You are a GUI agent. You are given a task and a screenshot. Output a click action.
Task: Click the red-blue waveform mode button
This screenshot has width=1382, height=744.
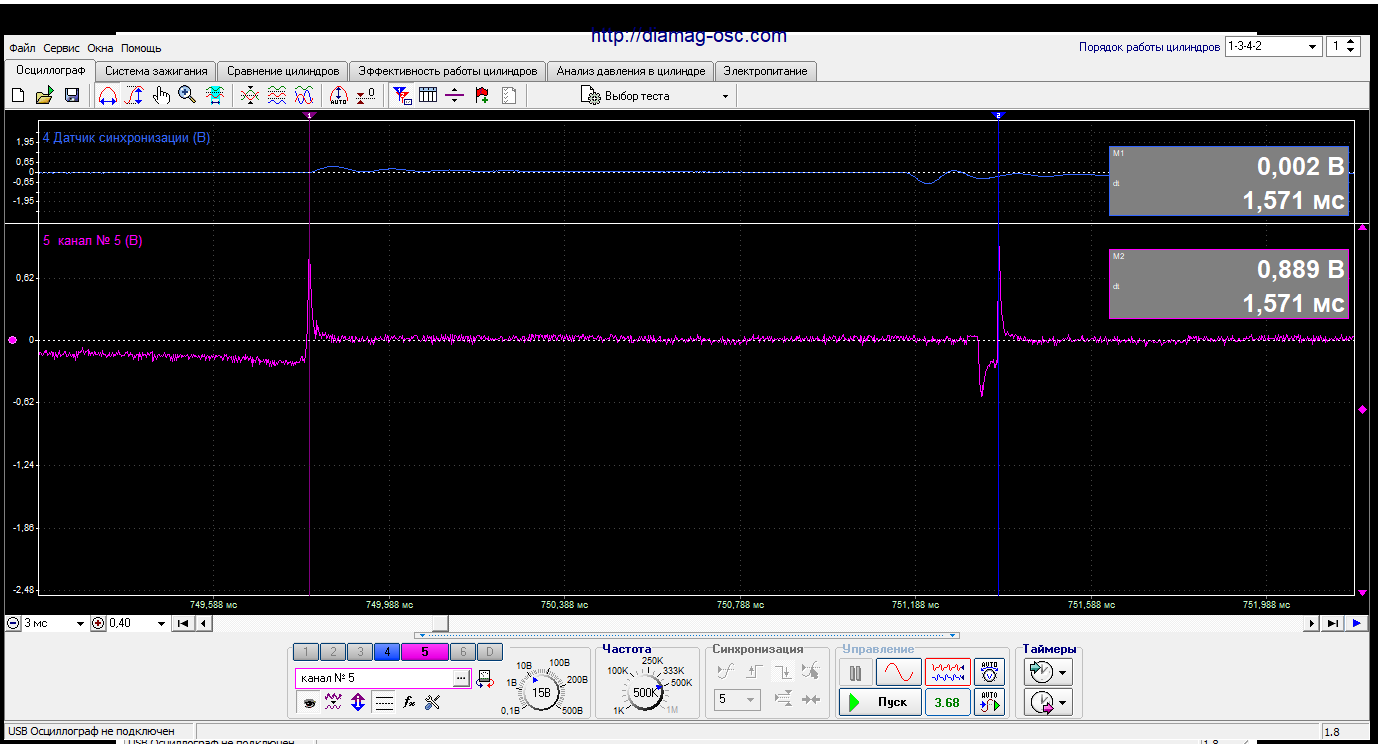[947, 672]
